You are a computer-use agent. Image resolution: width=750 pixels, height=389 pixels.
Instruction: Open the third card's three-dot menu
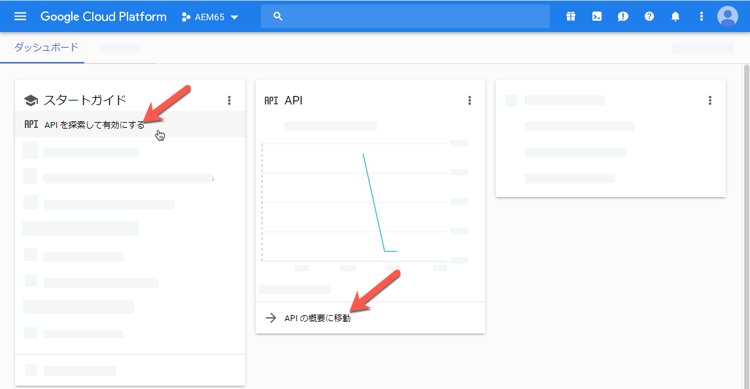710,100
